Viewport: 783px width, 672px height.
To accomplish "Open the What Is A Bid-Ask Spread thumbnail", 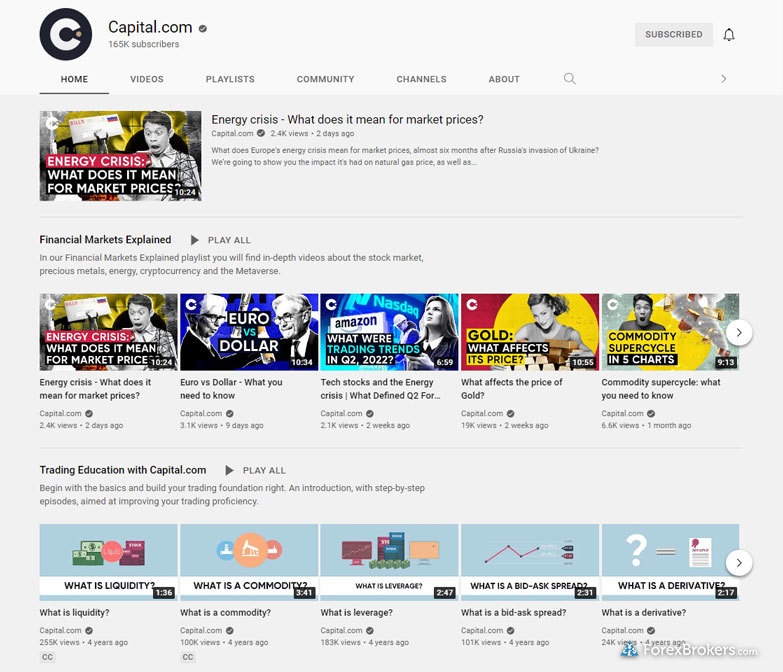I will pos(530,562).
